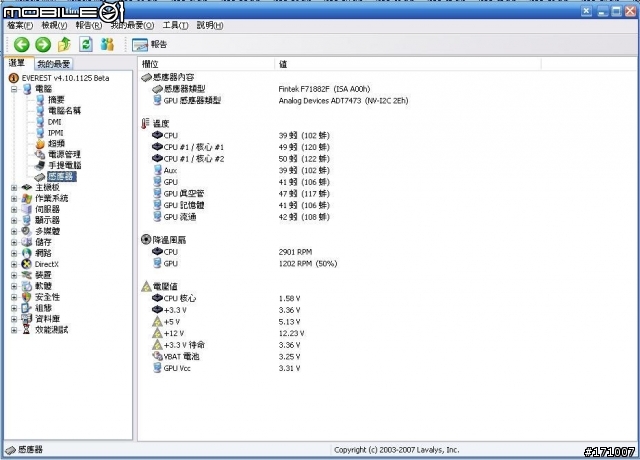Click the 溫度 thermometer icon
640x460 pixels.
pos(145,123)
